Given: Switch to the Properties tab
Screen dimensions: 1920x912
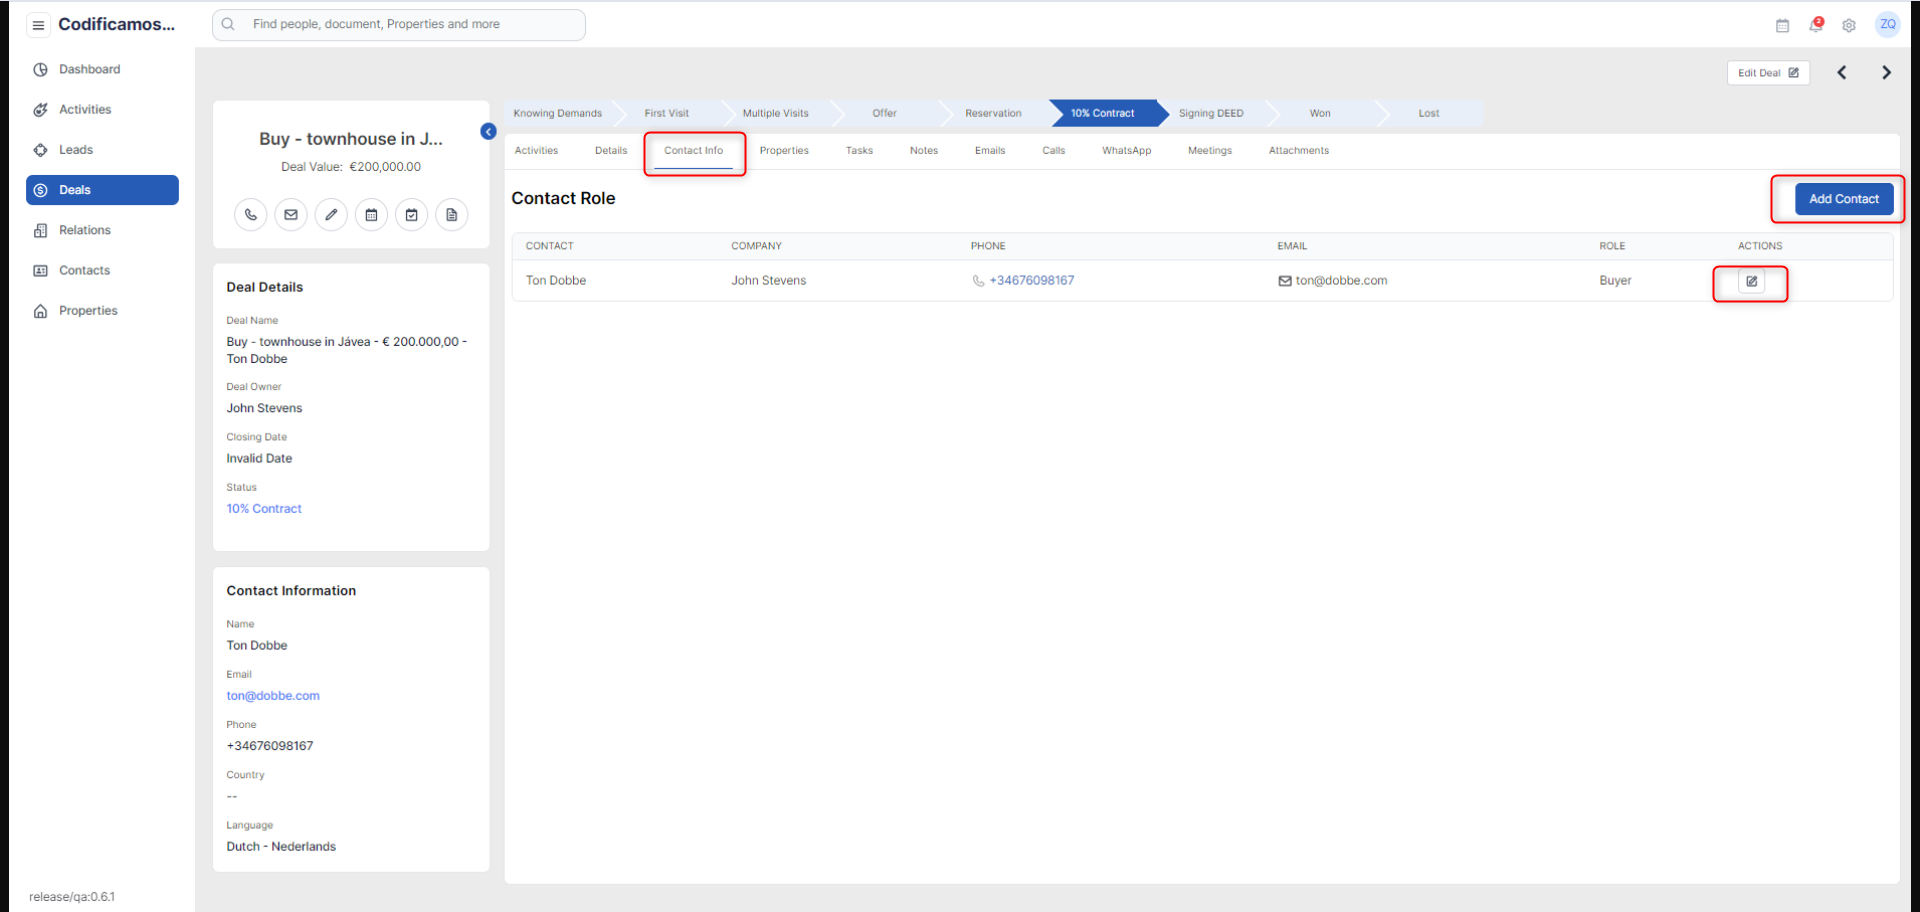Looking at the screenshot, I should pyautogui.click(x=783, y=151).
